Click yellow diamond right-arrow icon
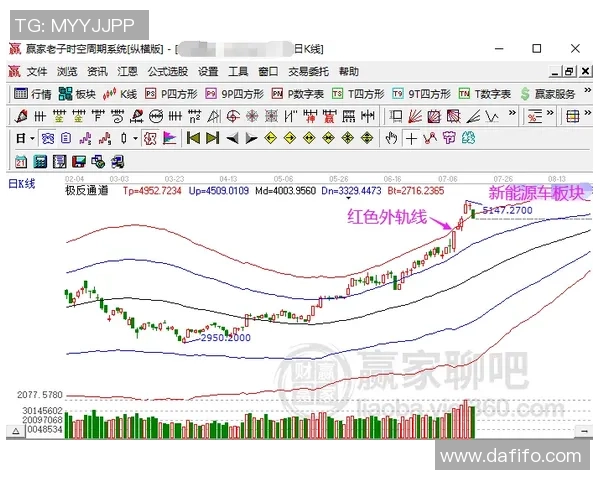The image size is (600, 480). (290, 138)
